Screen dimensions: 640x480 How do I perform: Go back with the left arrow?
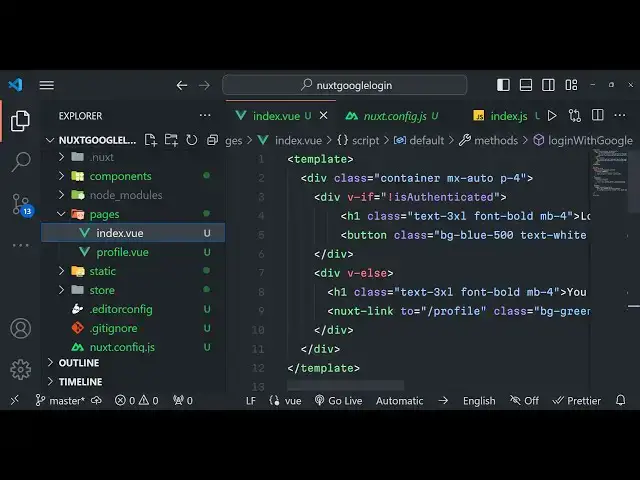pos(182,85)
